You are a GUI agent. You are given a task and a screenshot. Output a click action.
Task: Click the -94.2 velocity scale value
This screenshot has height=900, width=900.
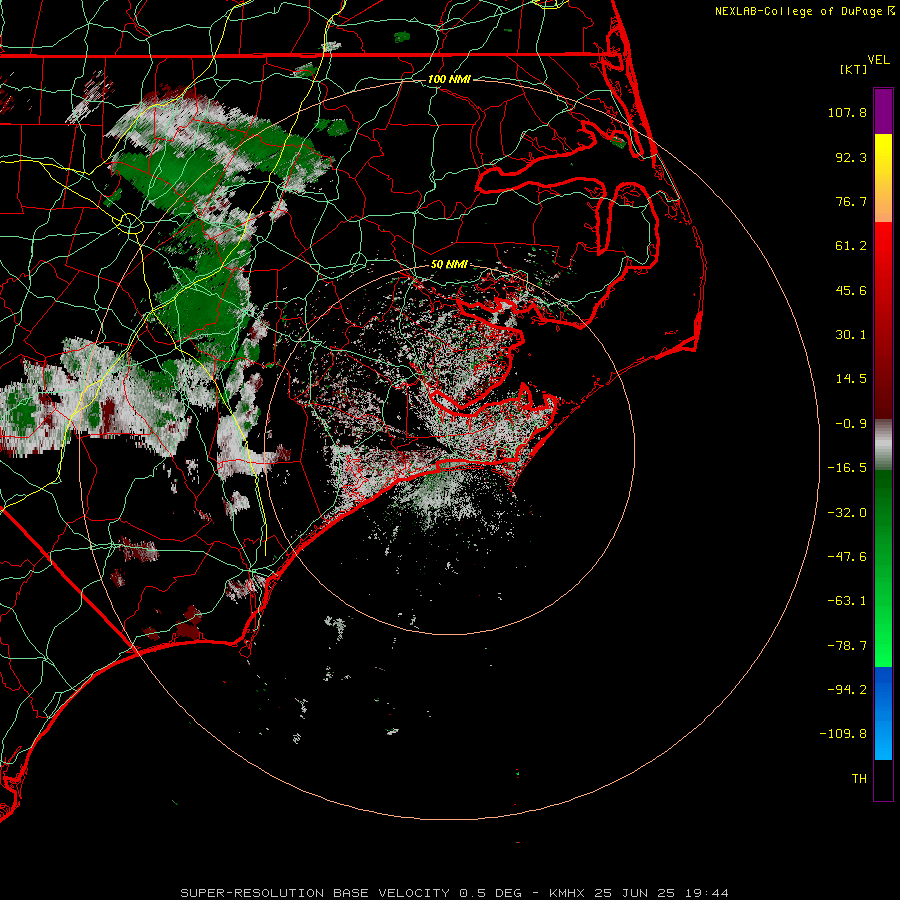(847, 689)
